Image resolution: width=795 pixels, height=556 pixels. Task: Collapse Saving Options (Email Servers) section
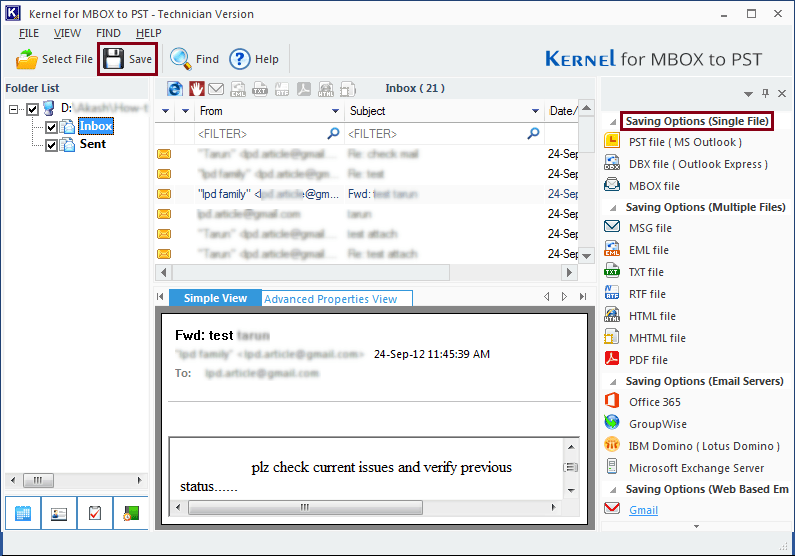(613, 382)
